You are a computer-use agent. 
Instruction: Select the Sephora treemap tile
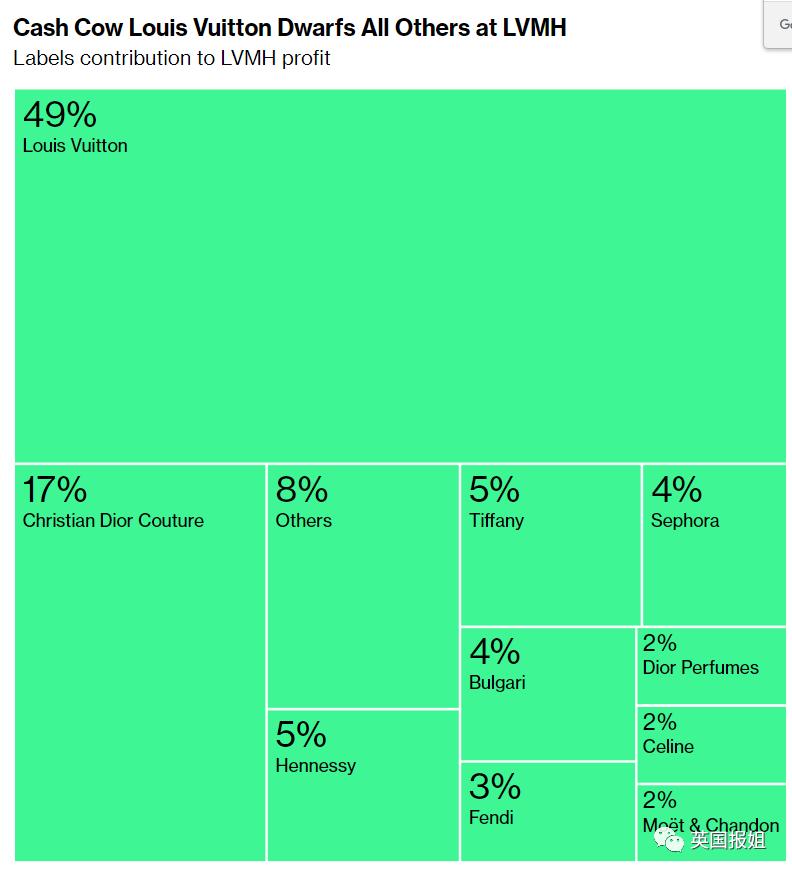pyautogui.click(x=714, y=570)
